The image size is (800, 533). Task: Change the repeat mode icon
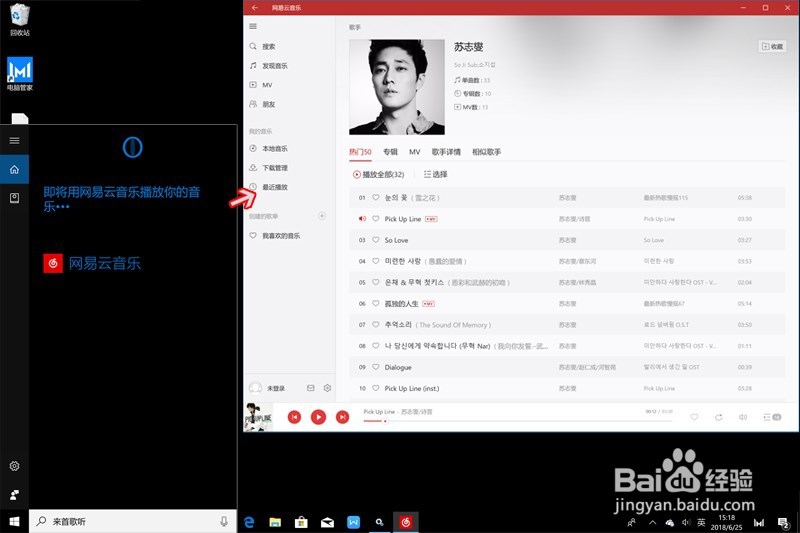click(x=718, y=417)
